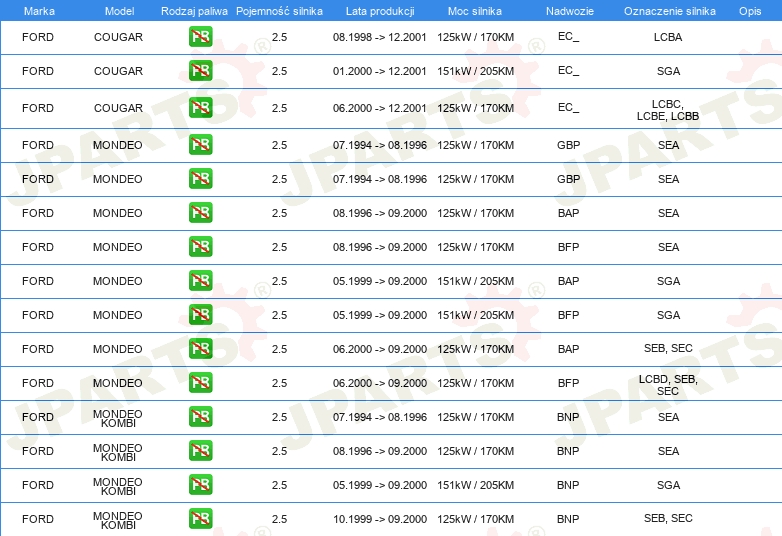Click the Rodzaj paliwa column header
This screenshot has width=782, height=536.
click(194, 11)
